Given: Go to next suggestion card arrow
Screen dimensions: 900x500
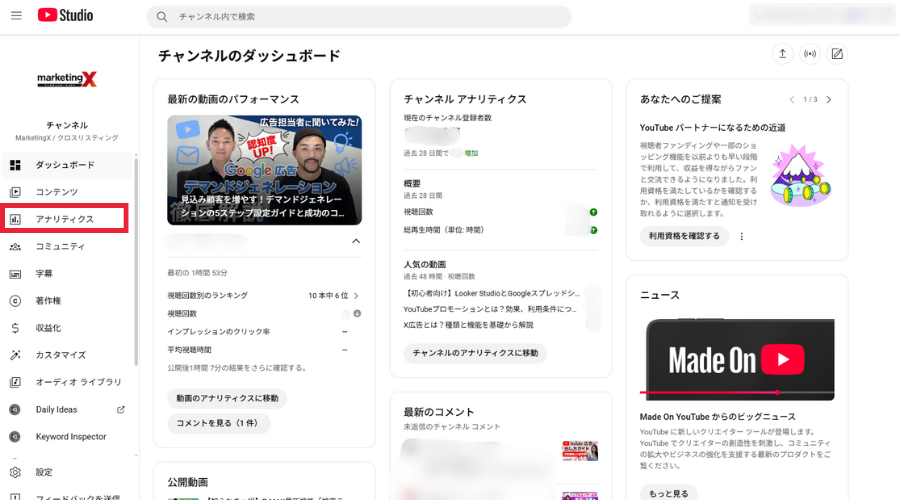Looking at the screenshot, I should click(x=828, y=100).
